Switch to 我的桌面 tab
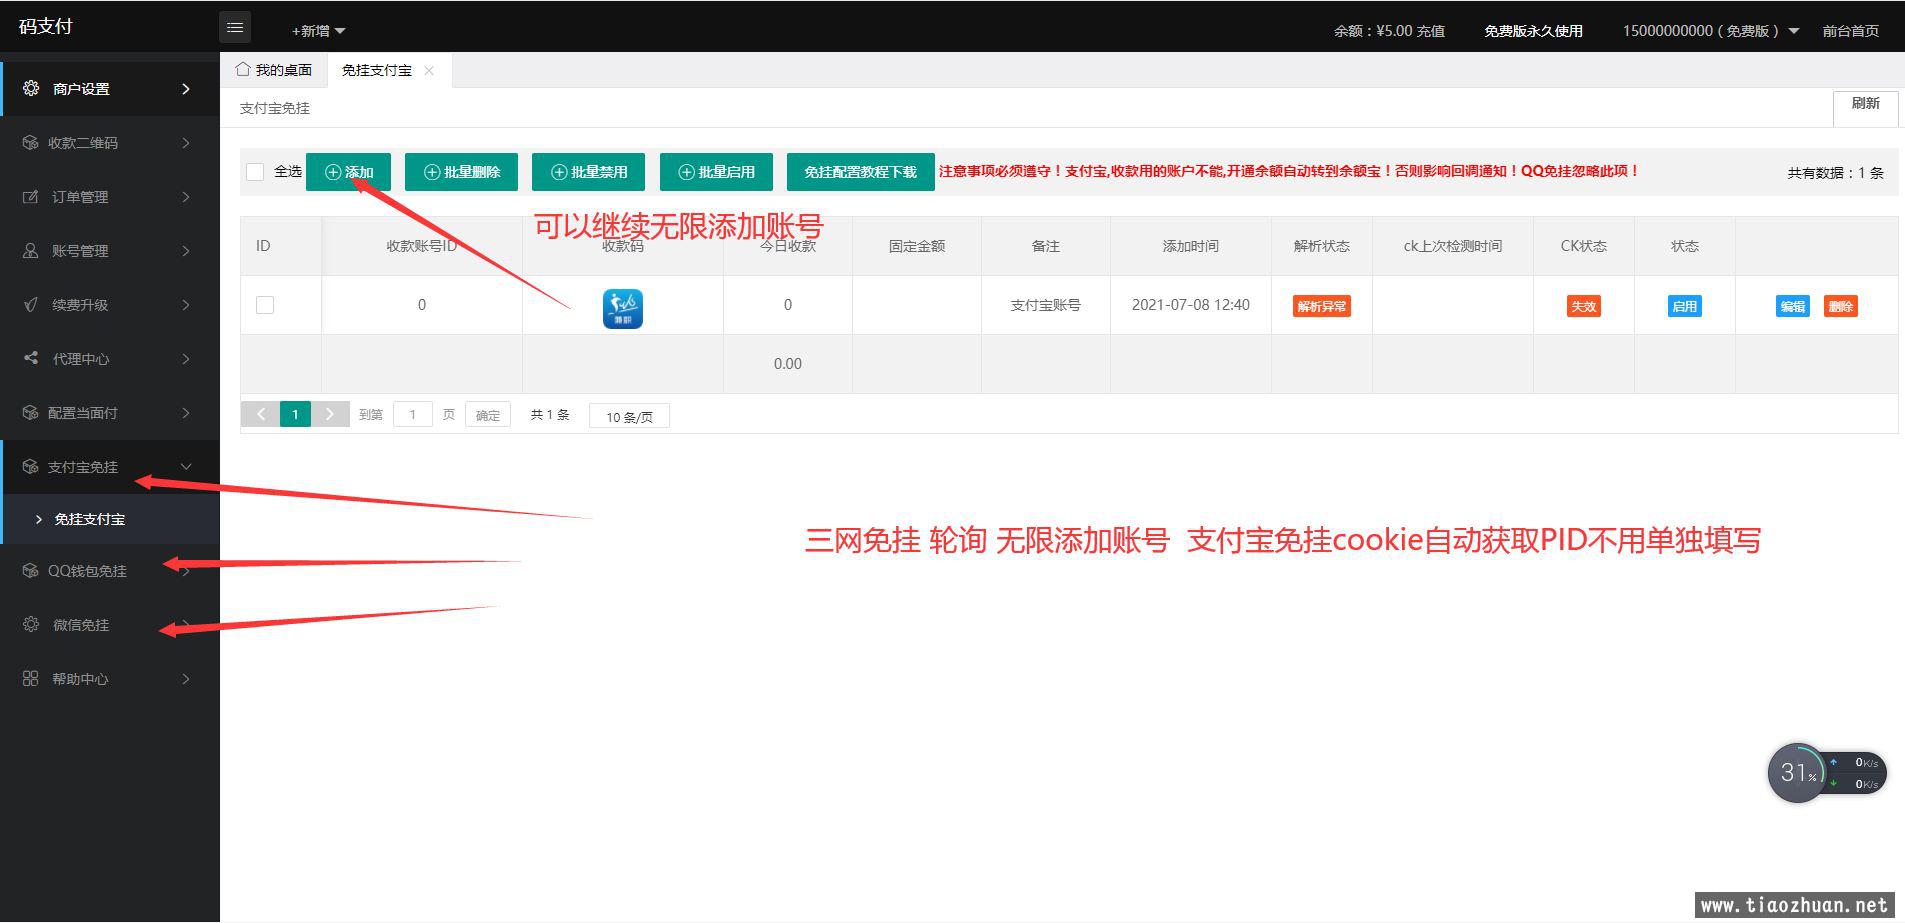1905x923 pixels. coord(274,70)
